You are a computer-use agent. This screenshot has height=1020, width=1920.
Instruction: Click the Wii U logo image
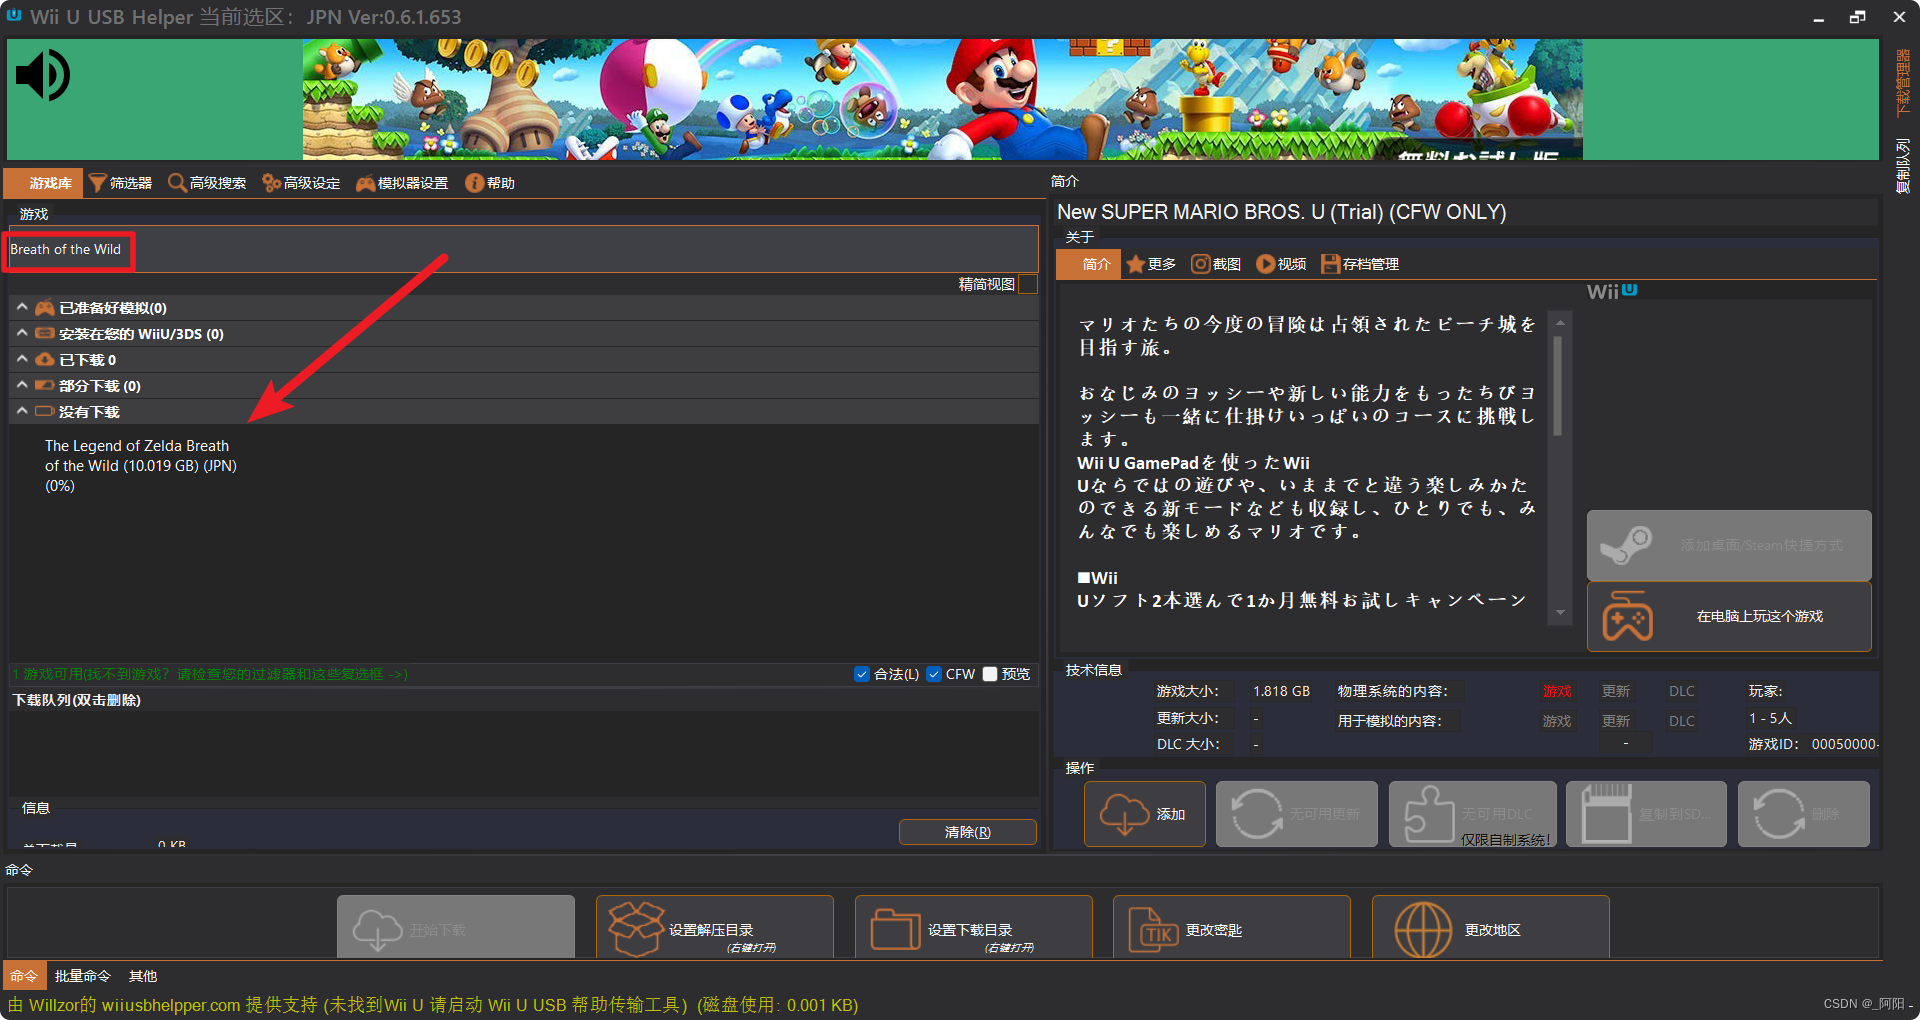click(x=1612, y=291)
